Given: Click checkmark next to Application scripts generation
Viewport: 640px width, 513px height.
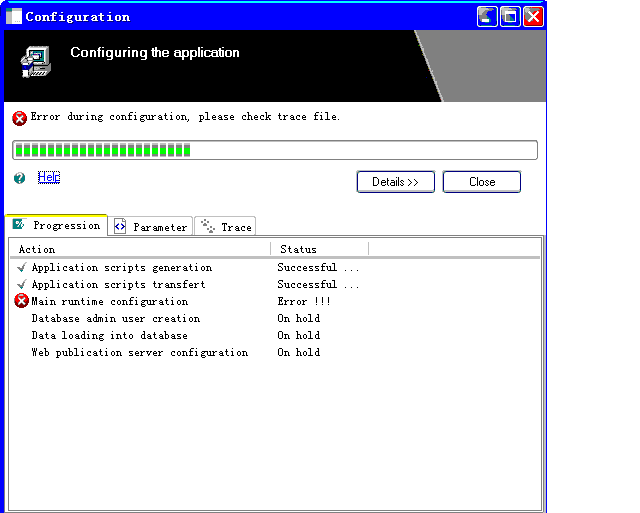Looking at the screenshot, I should [x=21, y=268].
